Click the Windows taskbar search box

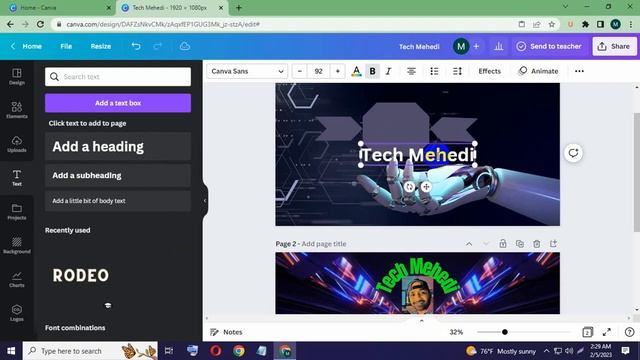90,351
